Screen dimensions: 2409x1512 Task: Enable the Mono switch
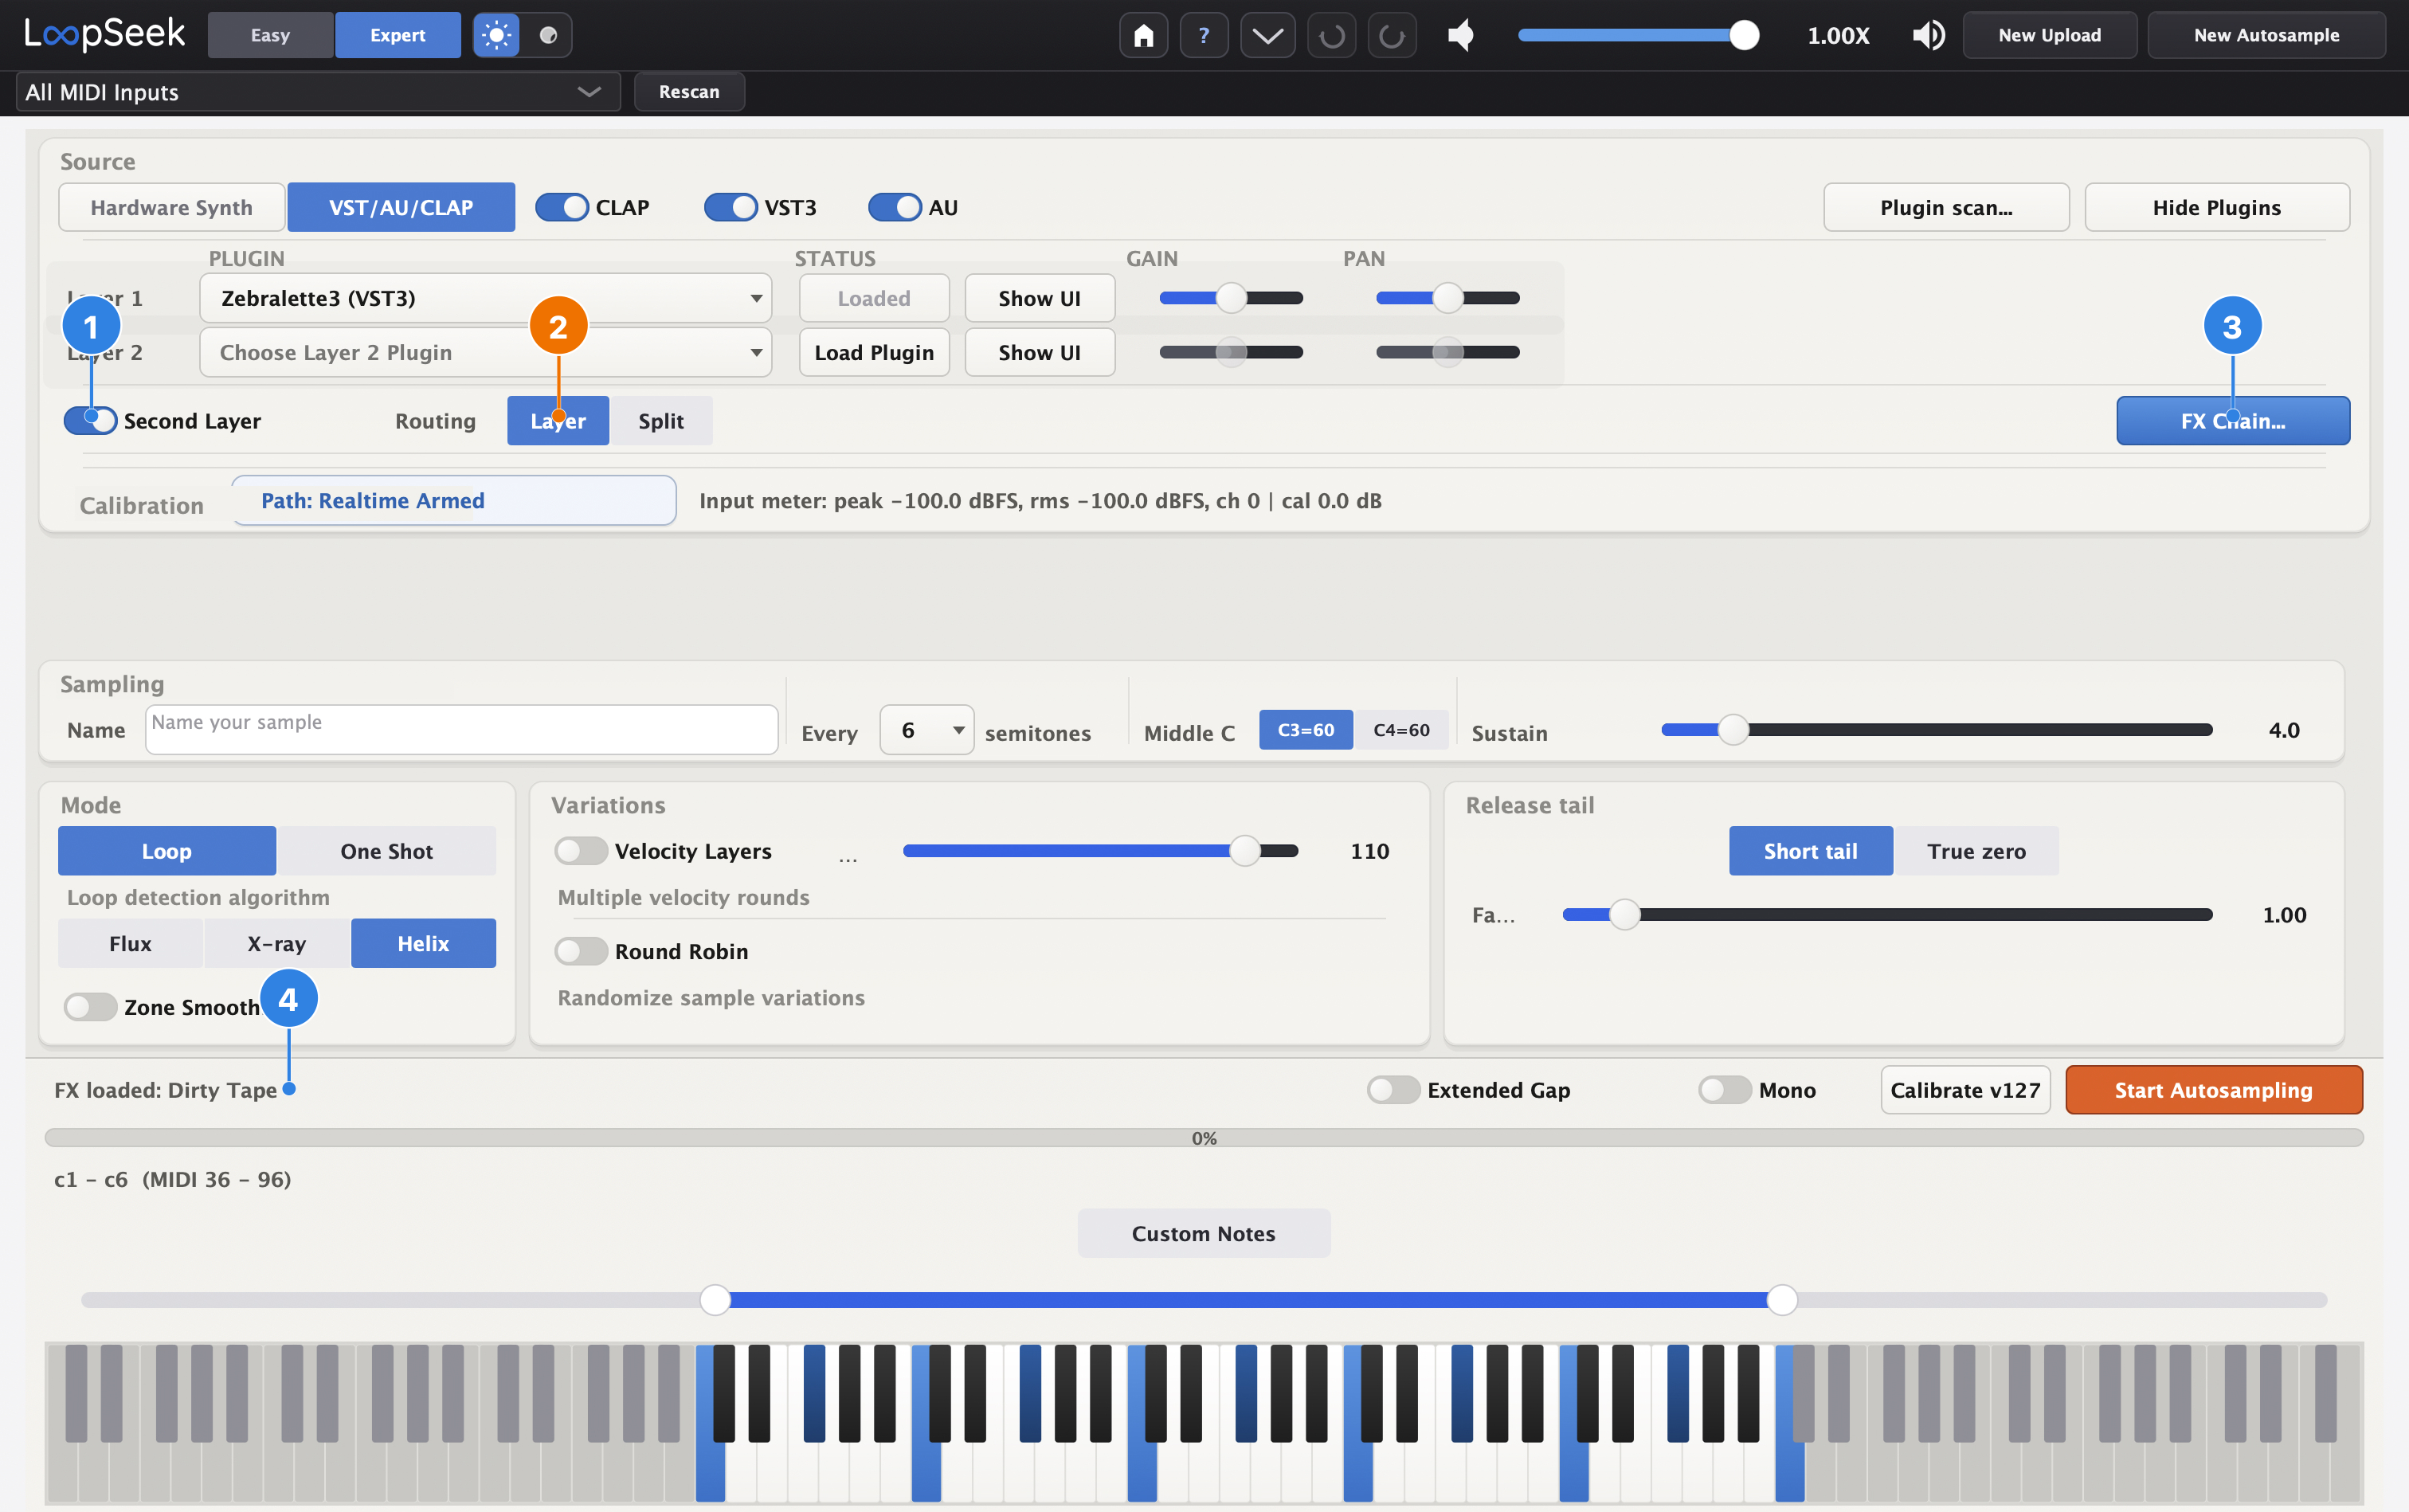[1725, 1090]
